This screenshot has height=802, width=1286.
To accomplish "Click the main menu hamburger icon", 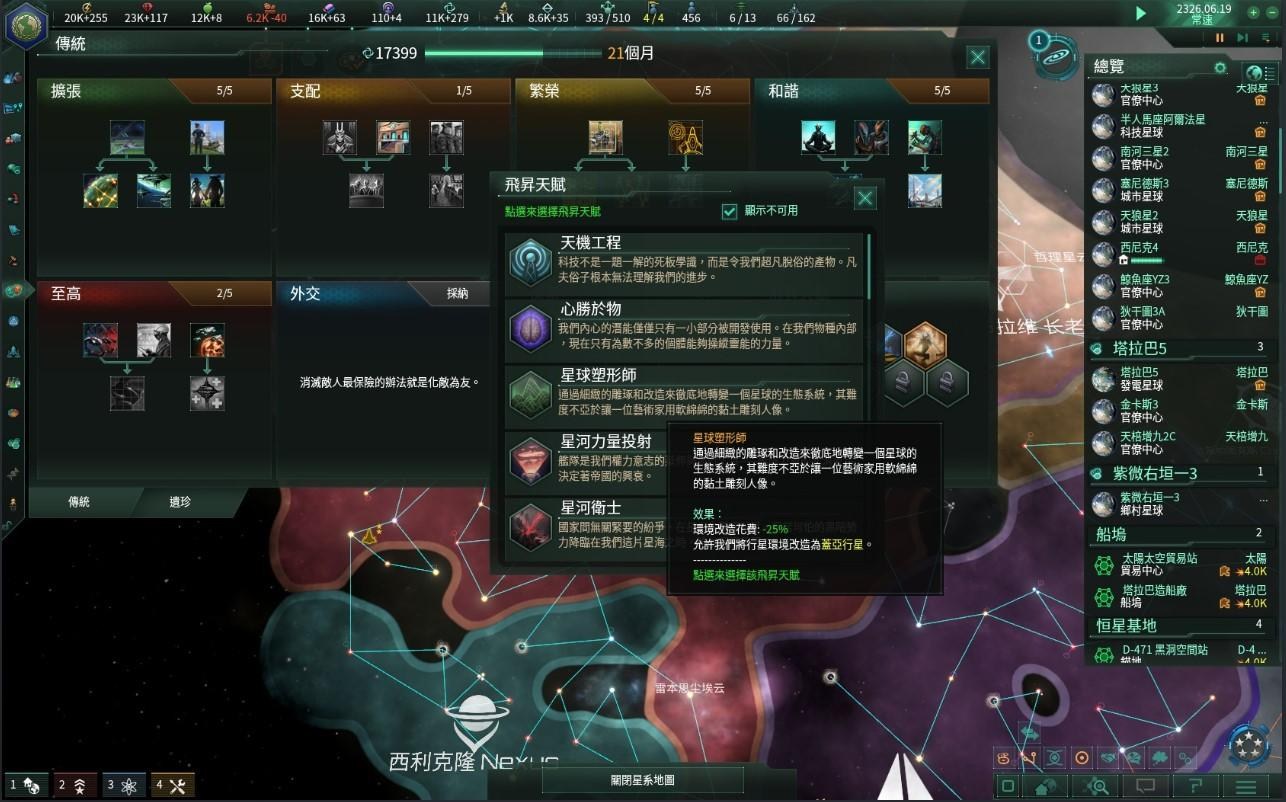I will tap(1246, 786).
